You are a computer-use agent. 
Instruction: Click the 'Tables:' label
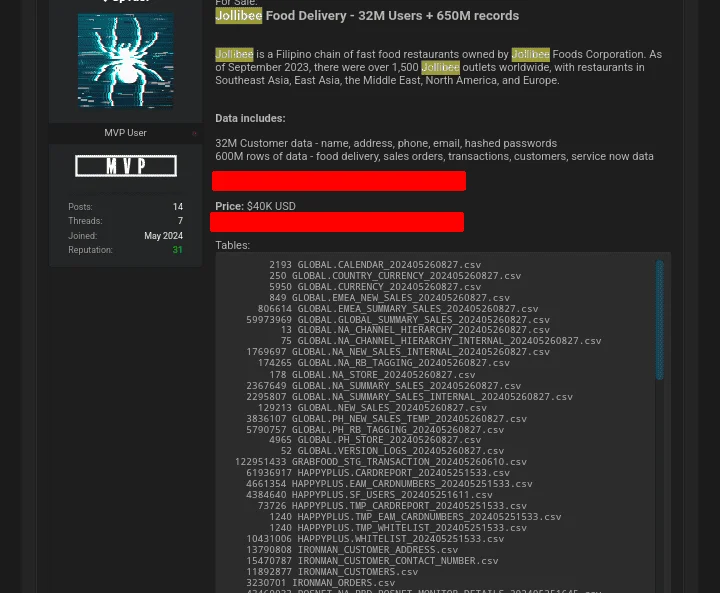pyautogui.click(x=233, y=245)
